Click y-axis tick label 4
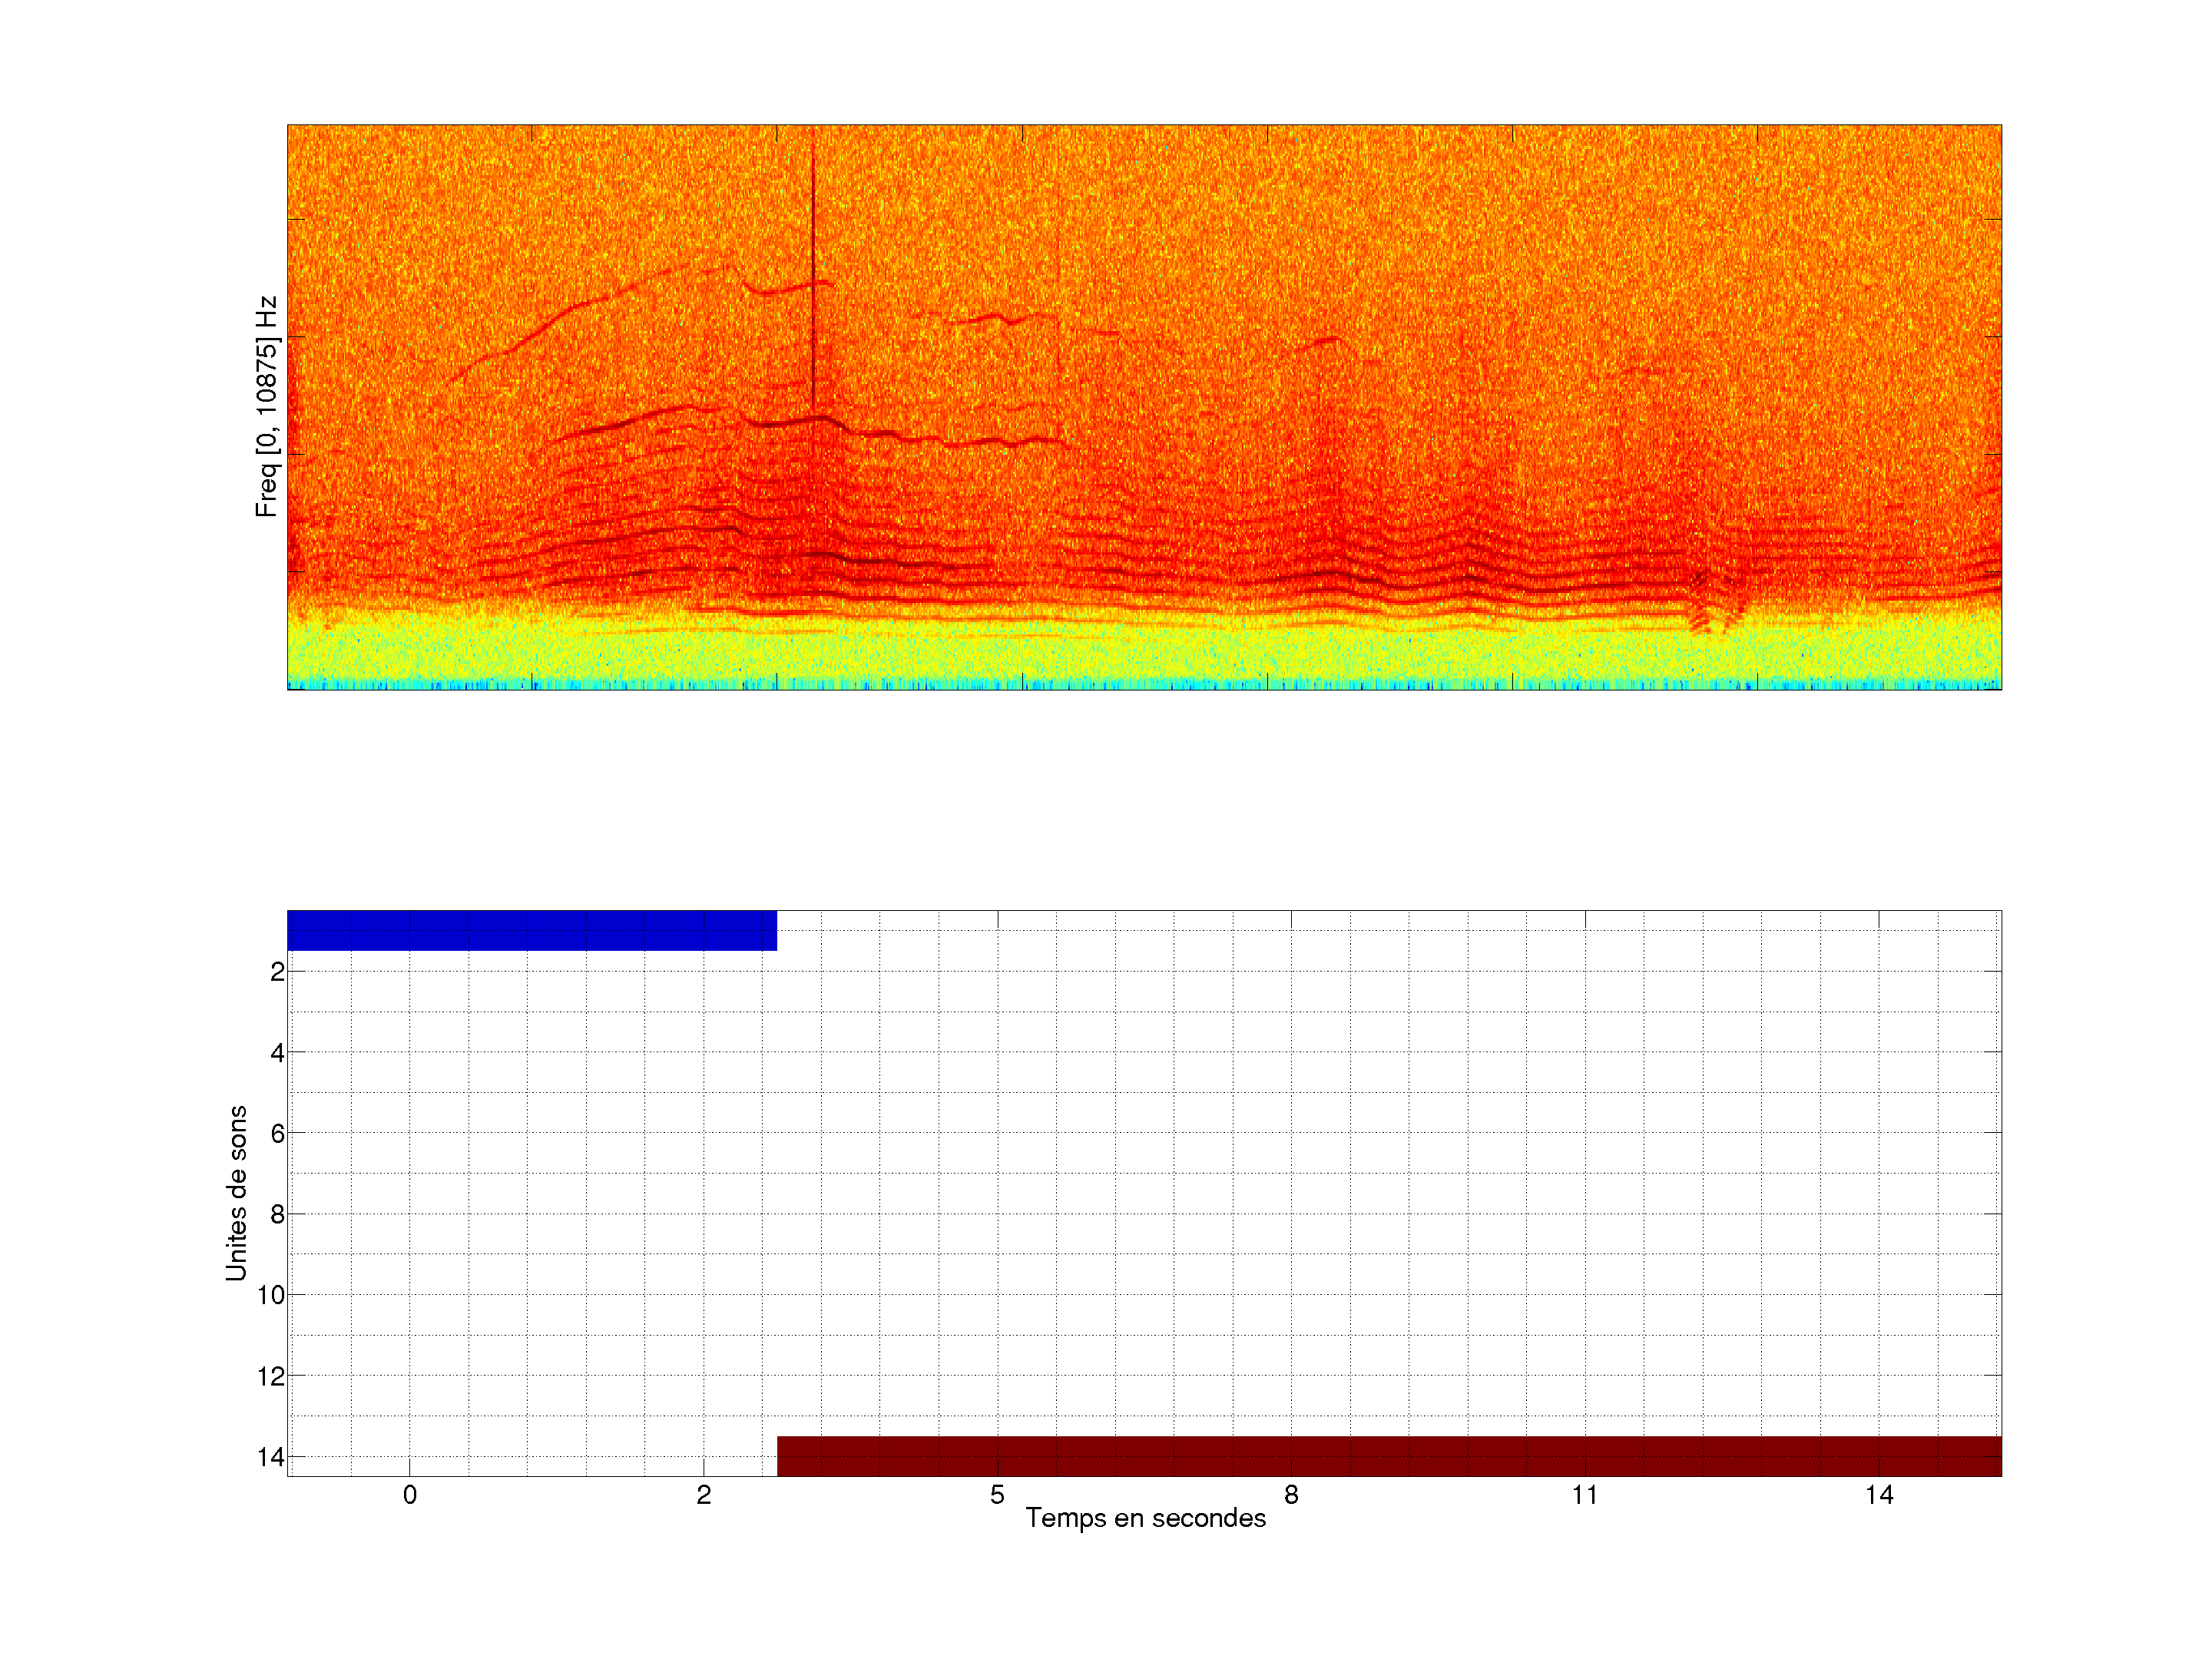This screenshot has height=1659, width=2212. (277, 1053)
